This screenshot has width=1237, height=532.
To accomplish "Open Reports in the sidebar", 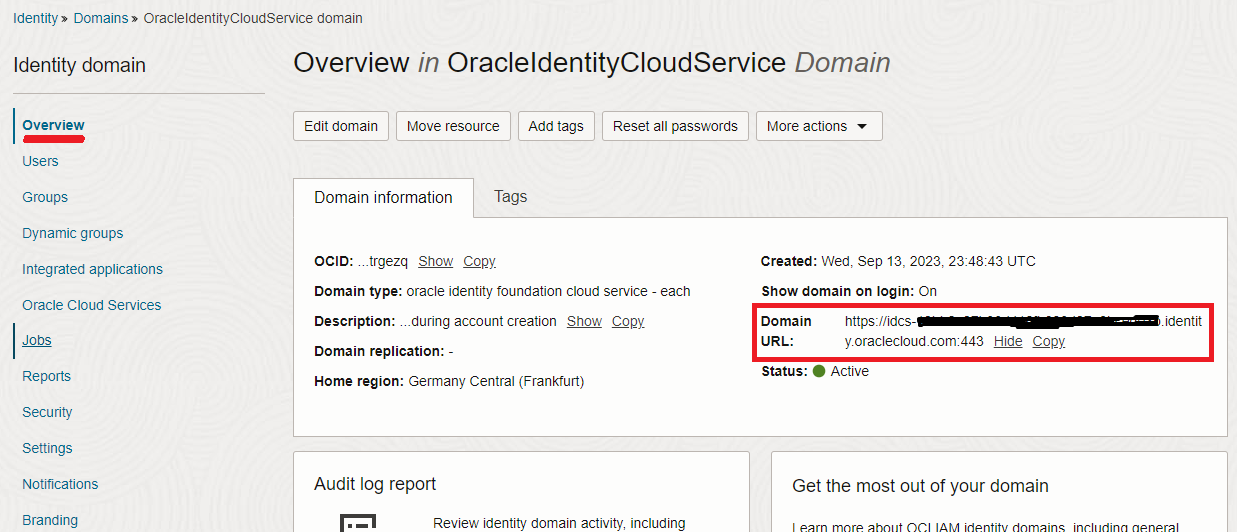I will coord(46,376).
